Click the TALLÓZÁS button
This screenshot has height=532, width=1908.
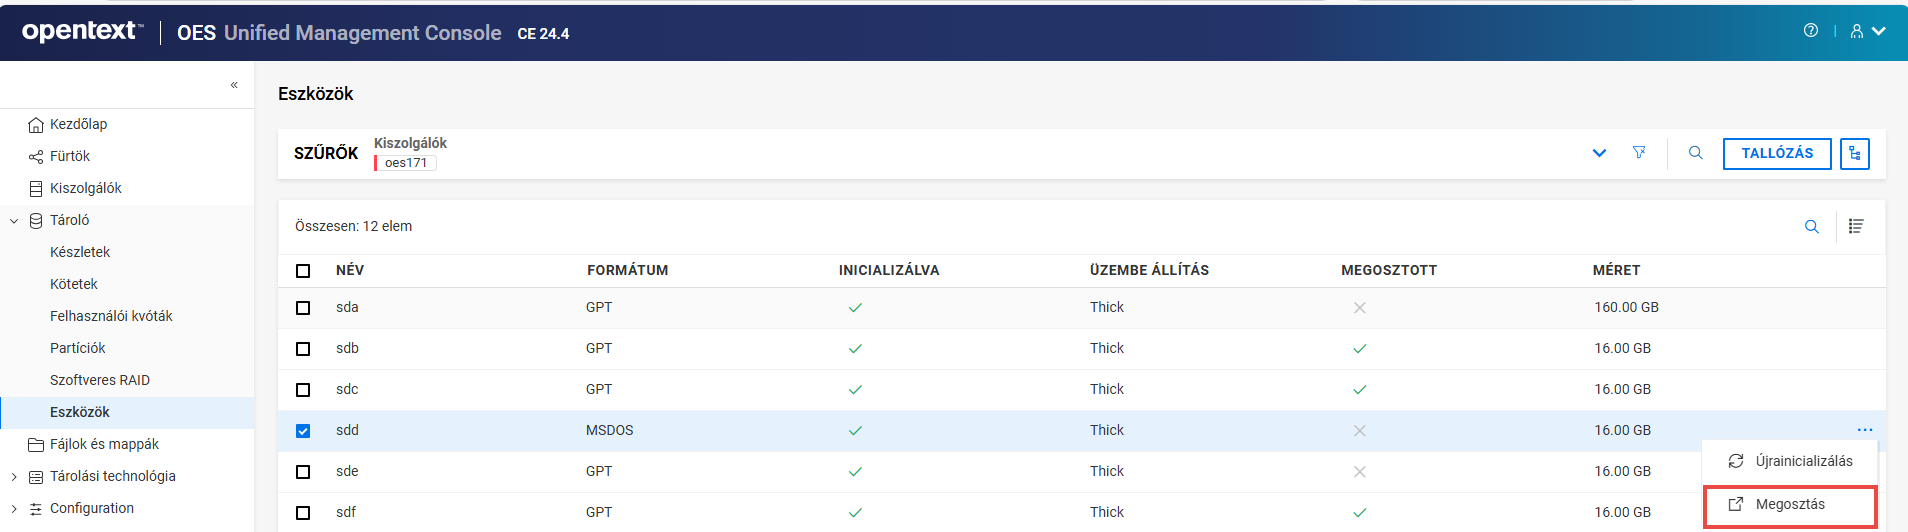[1776, 153]
